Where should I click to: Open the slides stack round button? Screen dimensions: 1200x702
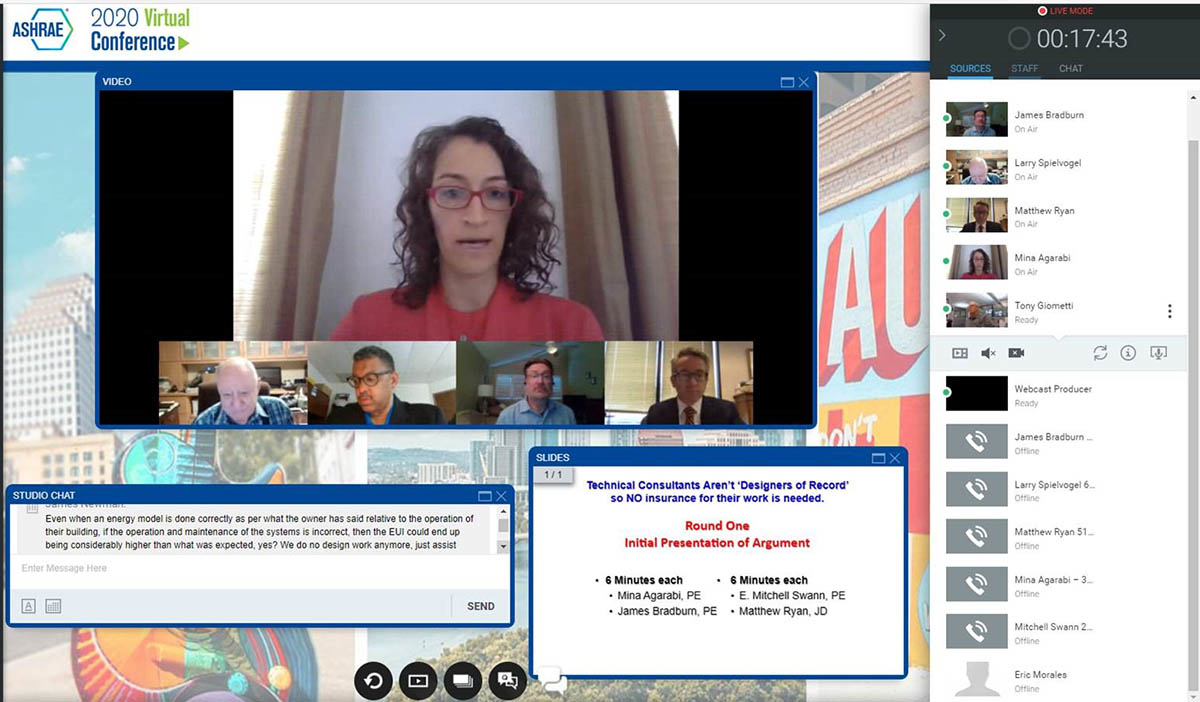[x=462, y=681]
